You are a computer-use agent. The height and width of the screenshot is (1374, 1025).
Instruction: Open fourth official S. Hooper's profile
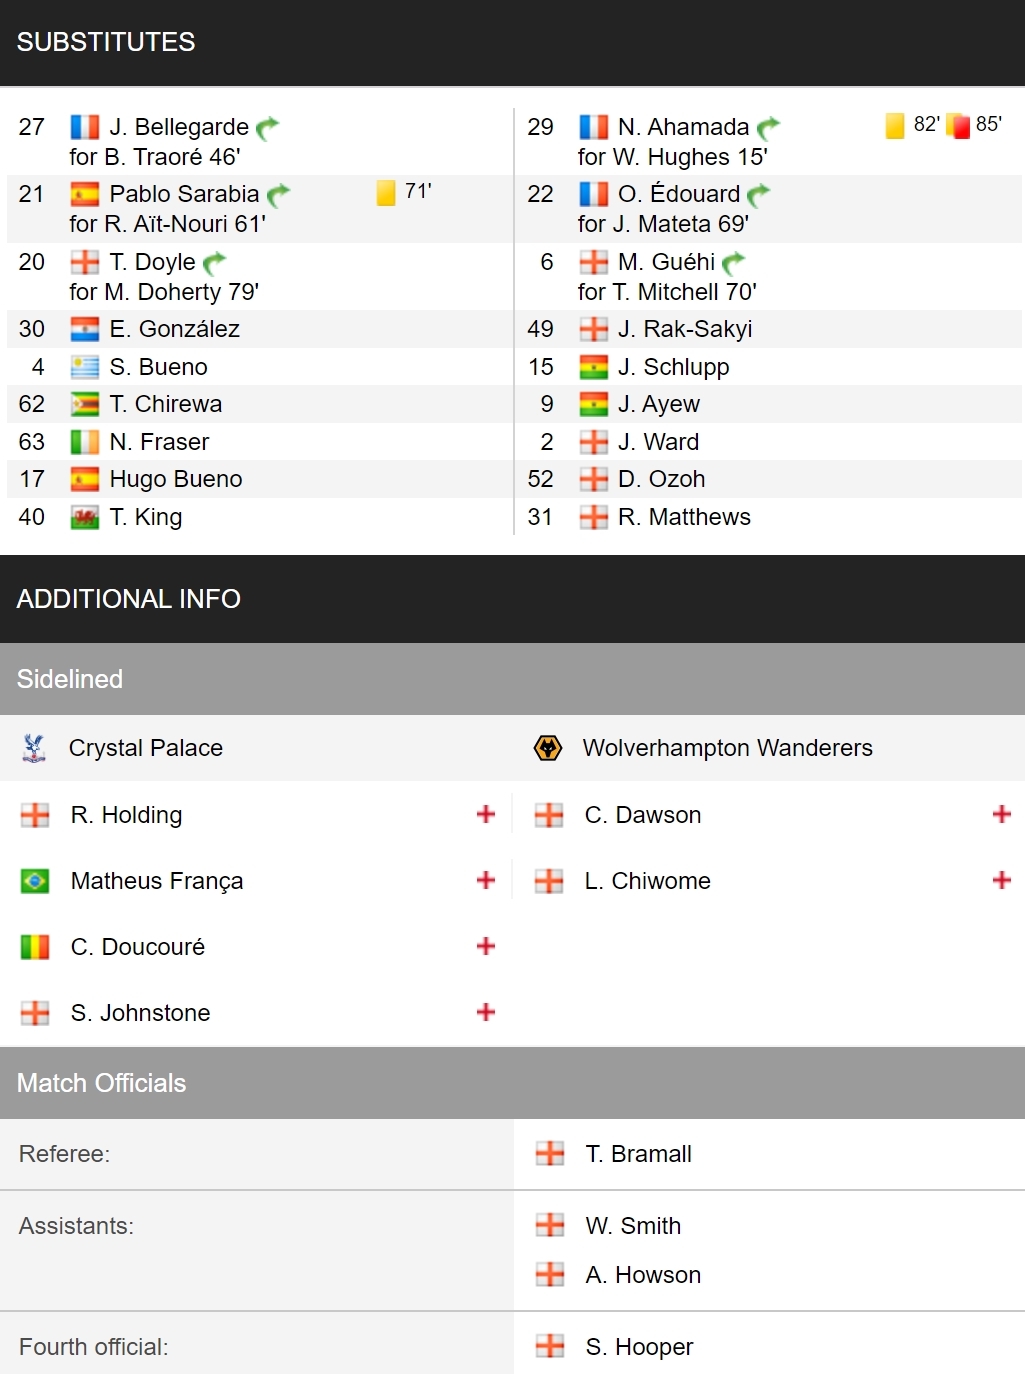coord(640,1347)
